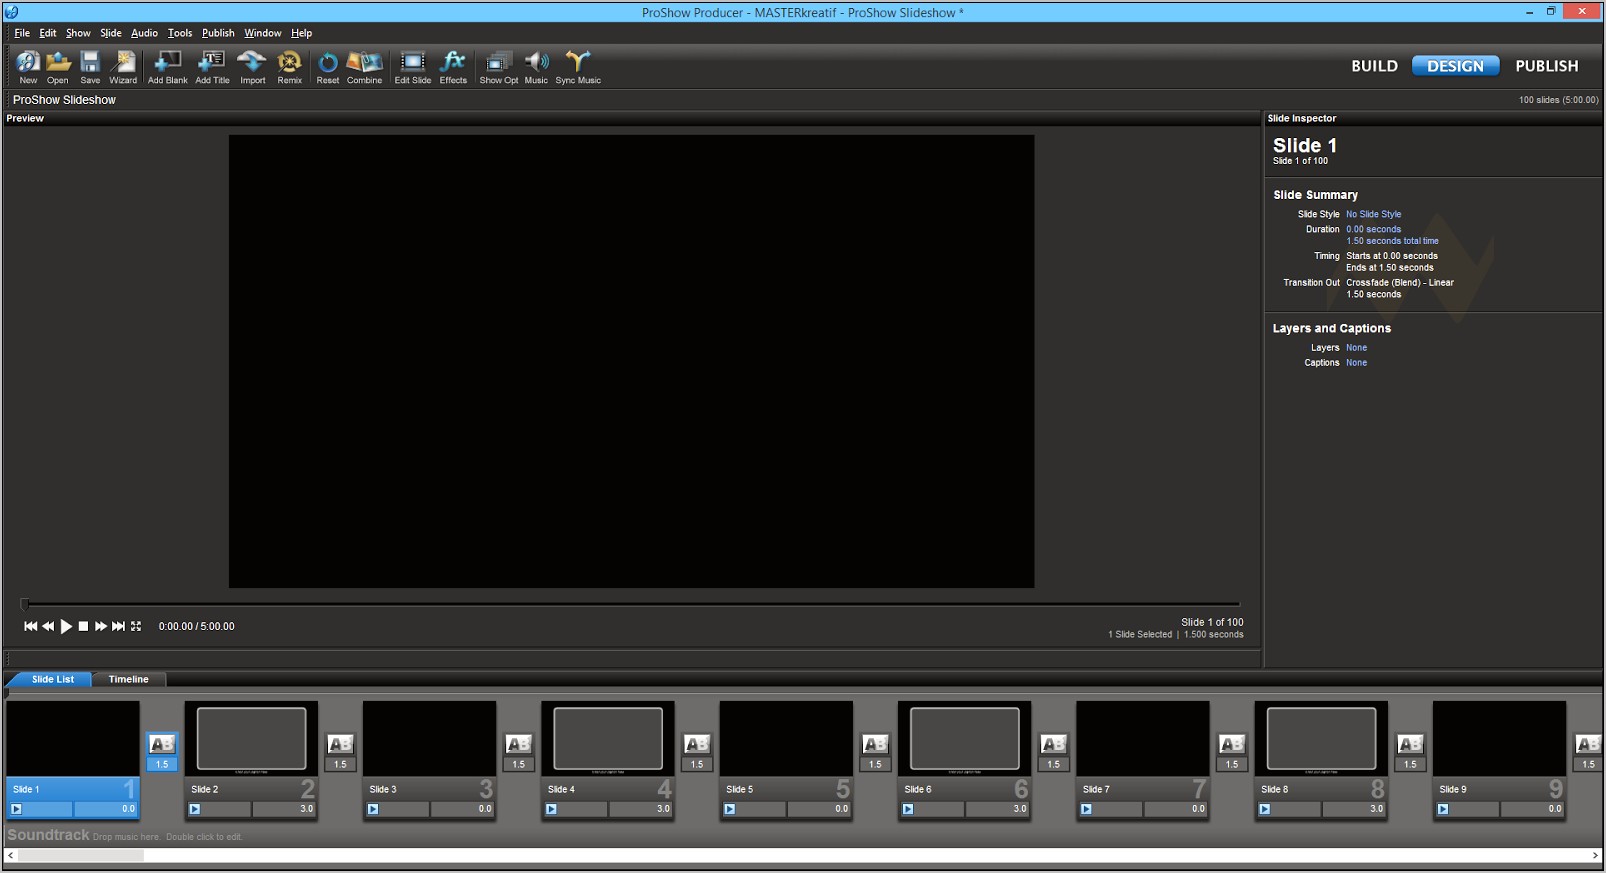The image size is (1606, 873).
Task: Skip to the last slide in preview
Action: pos(118,626)
